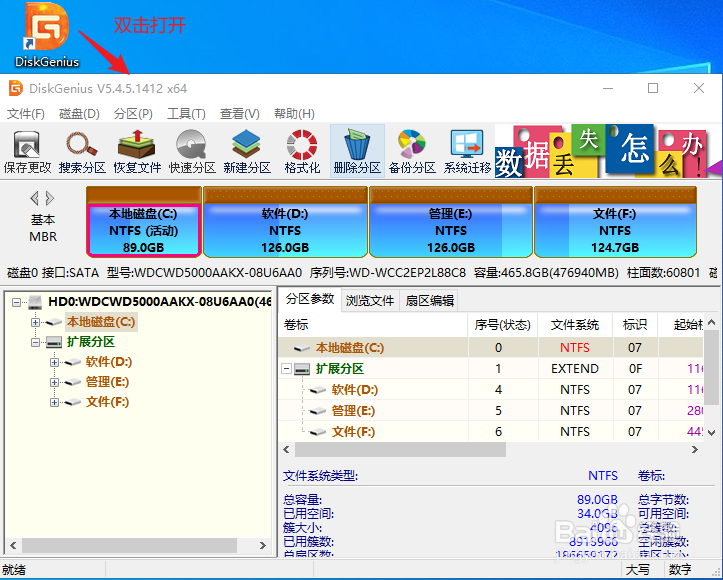The image size is (723, 580).
Task: Select 软件(D:) in the disk tree
Action: (109, 362)
